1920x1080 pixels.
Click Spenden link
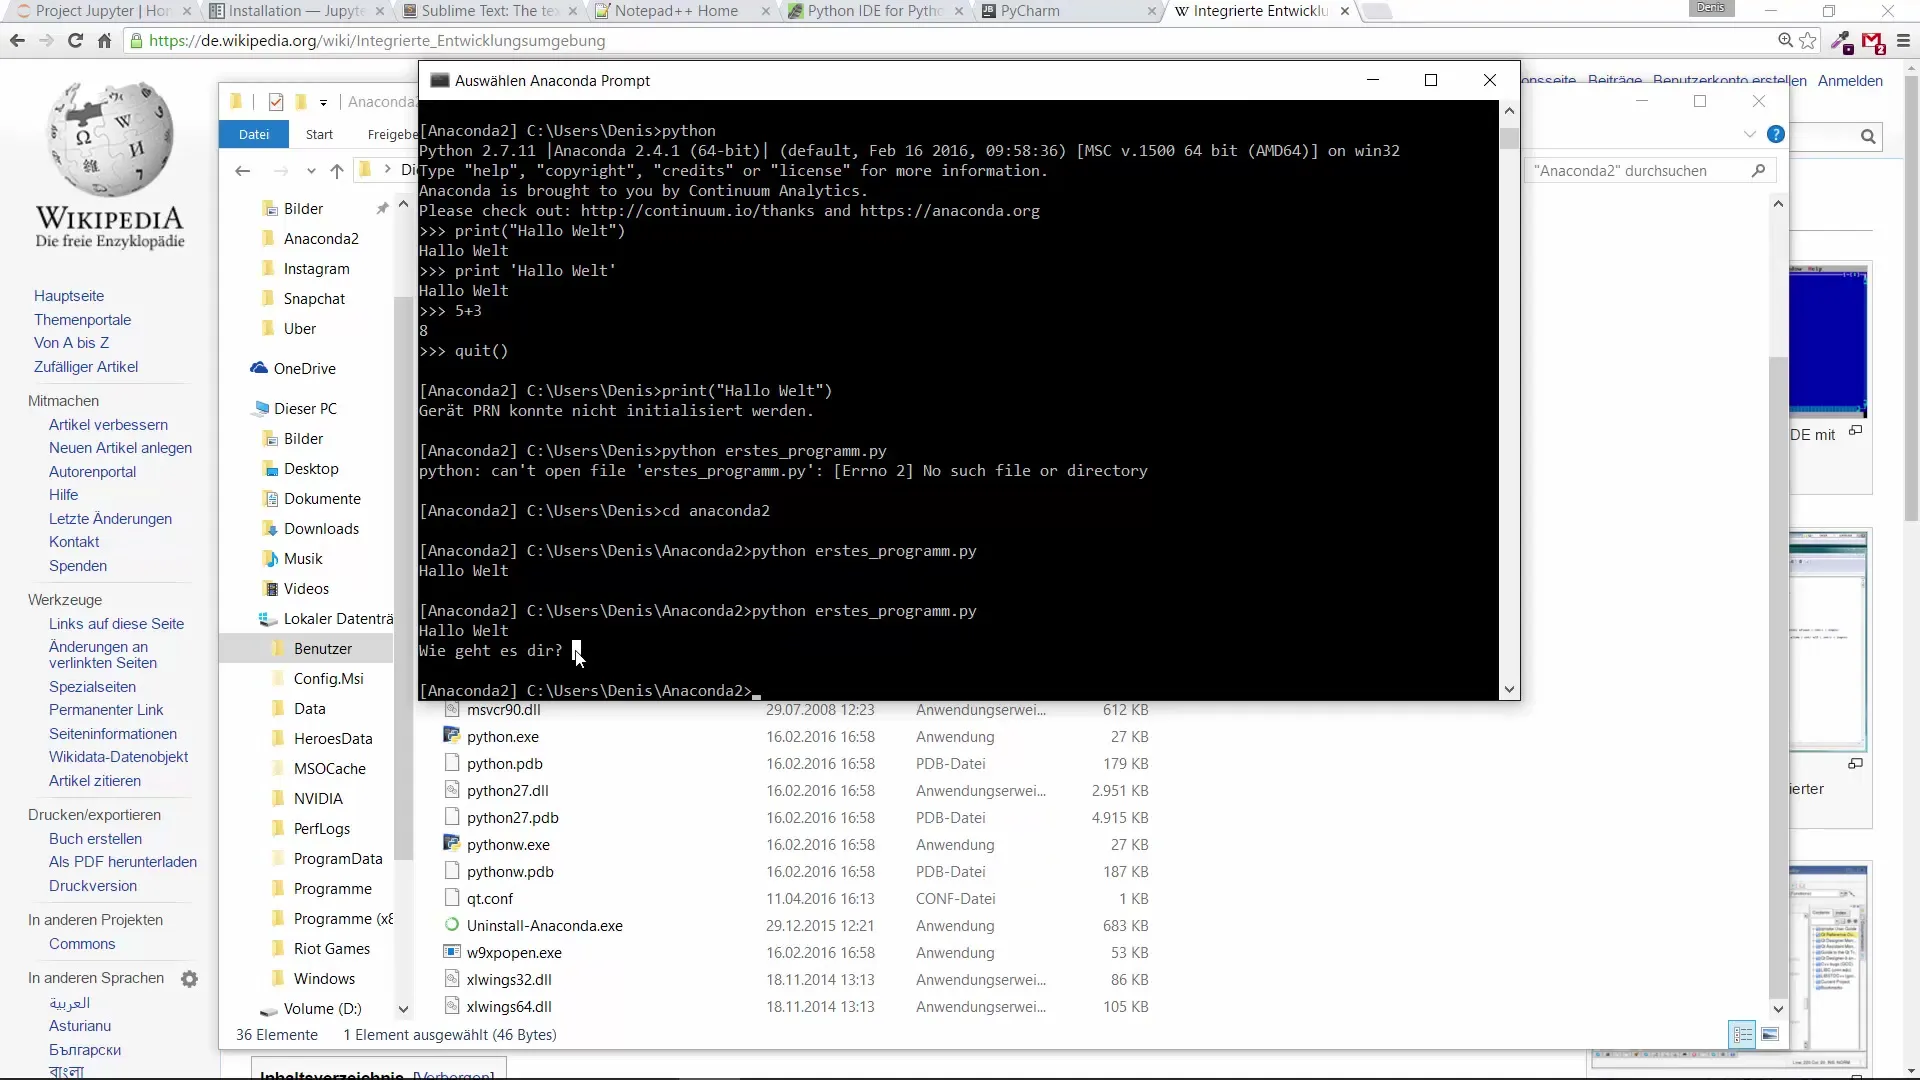[x=78, y=566]
